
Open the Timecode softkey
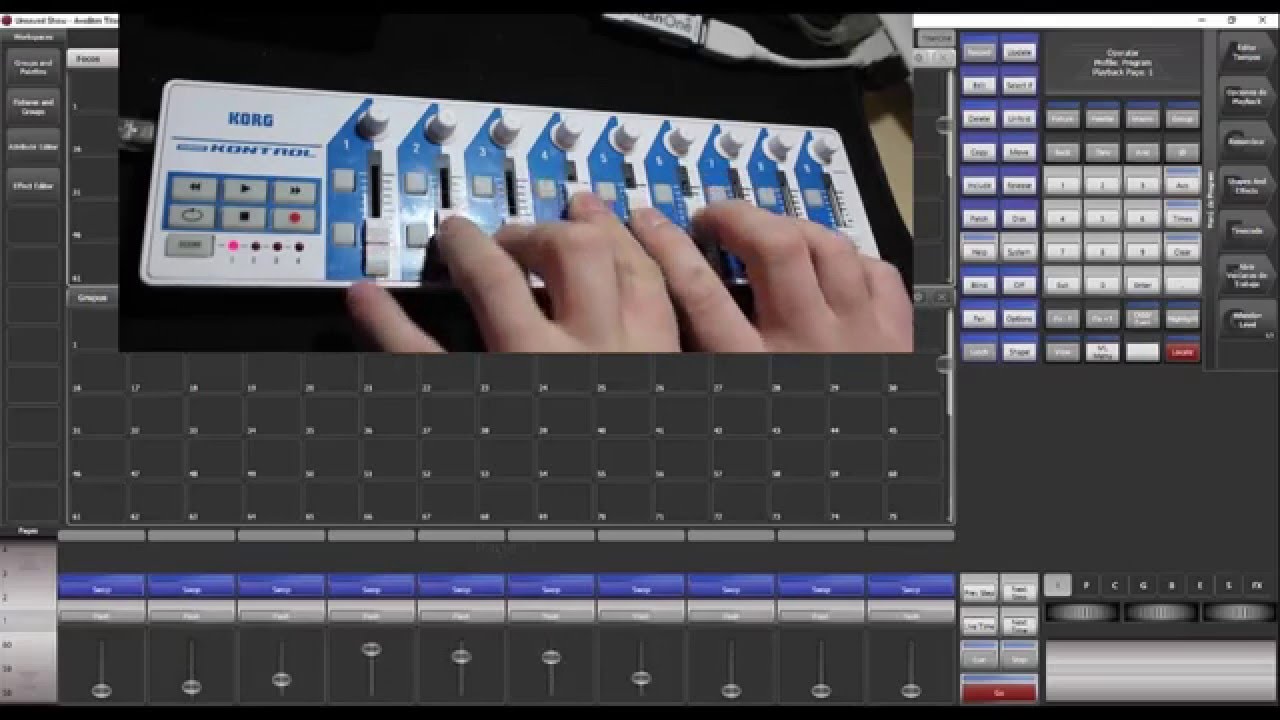(1246, 229)
